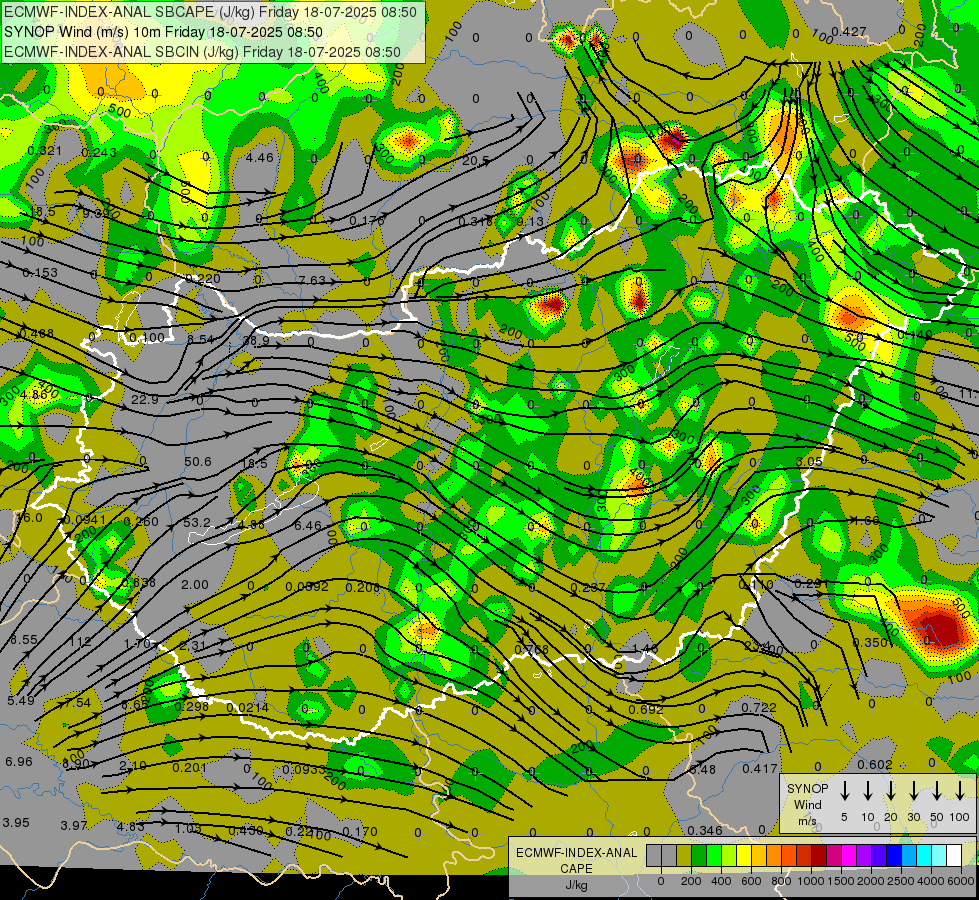Pick the bright magenta swatch right of 1500 tick
Image resolution: width=979 pixels, height=900 pixels.
tap(849, 856)
